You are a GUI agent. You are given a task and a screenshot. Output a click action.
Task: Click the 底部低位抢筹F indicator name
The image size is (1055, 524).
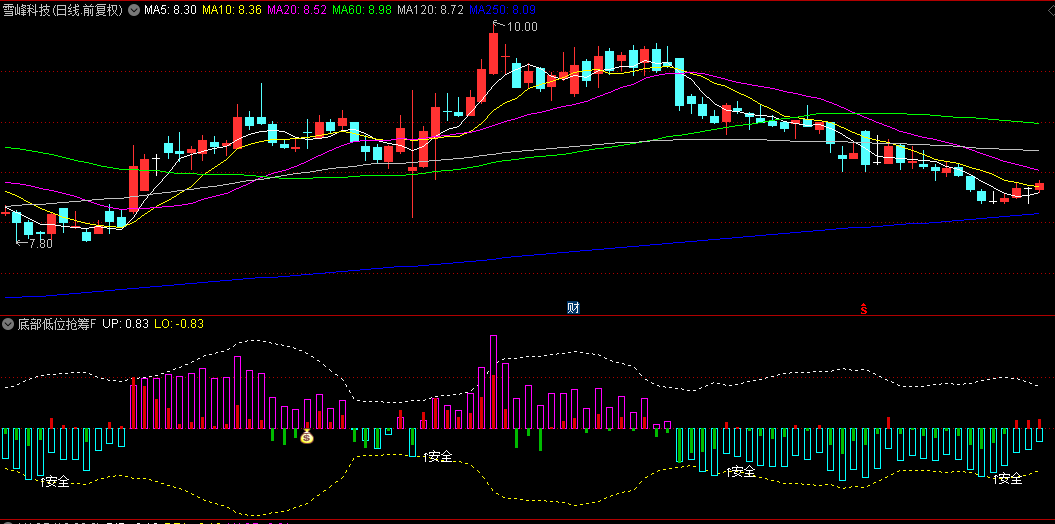[x=57, y=324]
